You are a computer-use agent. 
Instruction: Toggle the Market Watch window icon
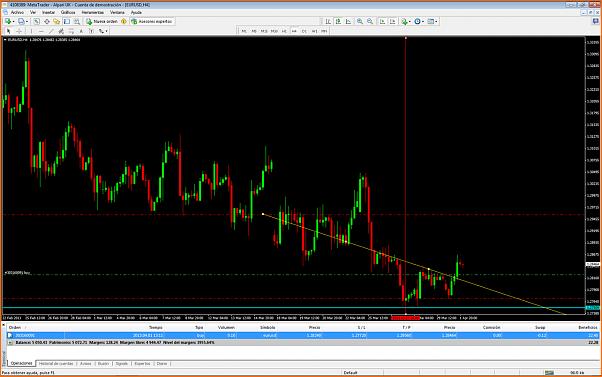(36, 21)
